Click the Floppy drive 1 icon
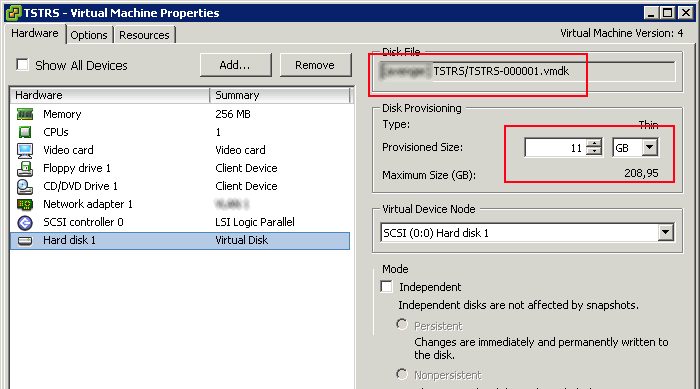Image resolution: width=700 pixels, height=389 pixels. [25, 168]
